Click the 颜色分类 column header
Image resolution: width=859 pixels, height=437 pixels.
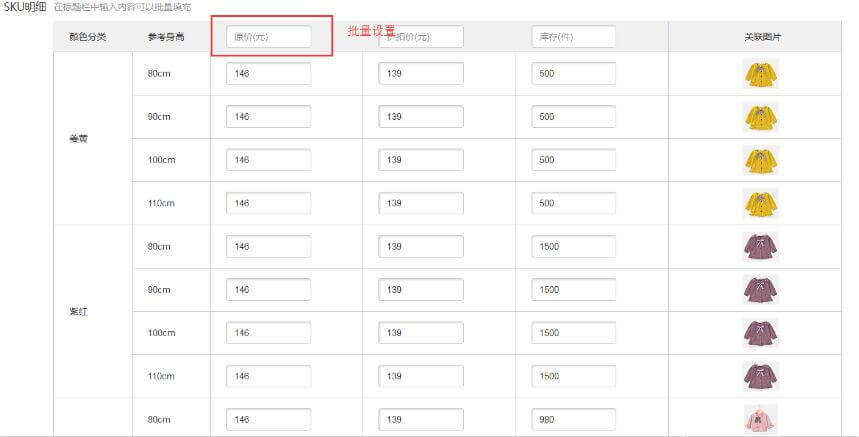[87, 37]
